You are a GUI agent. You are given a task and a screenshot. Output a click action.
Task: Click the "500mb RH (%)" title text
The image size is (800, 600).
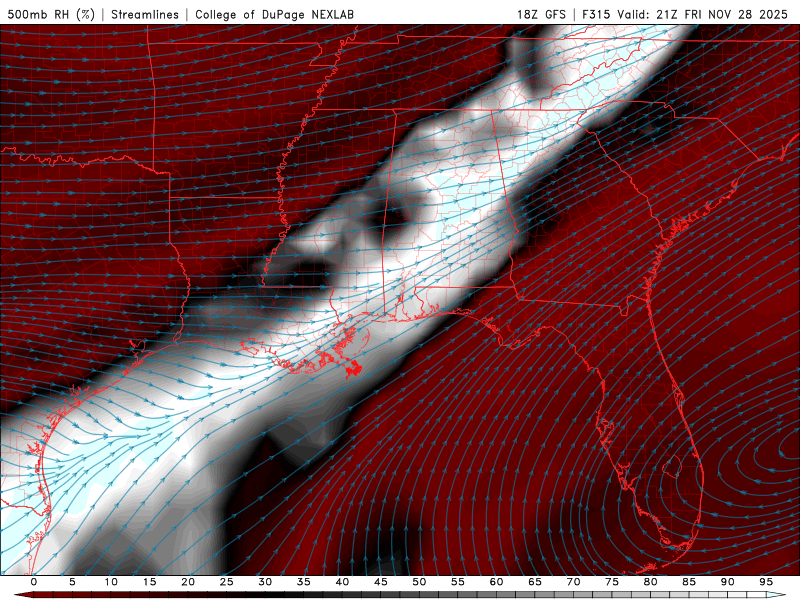[x=51, y=14]
